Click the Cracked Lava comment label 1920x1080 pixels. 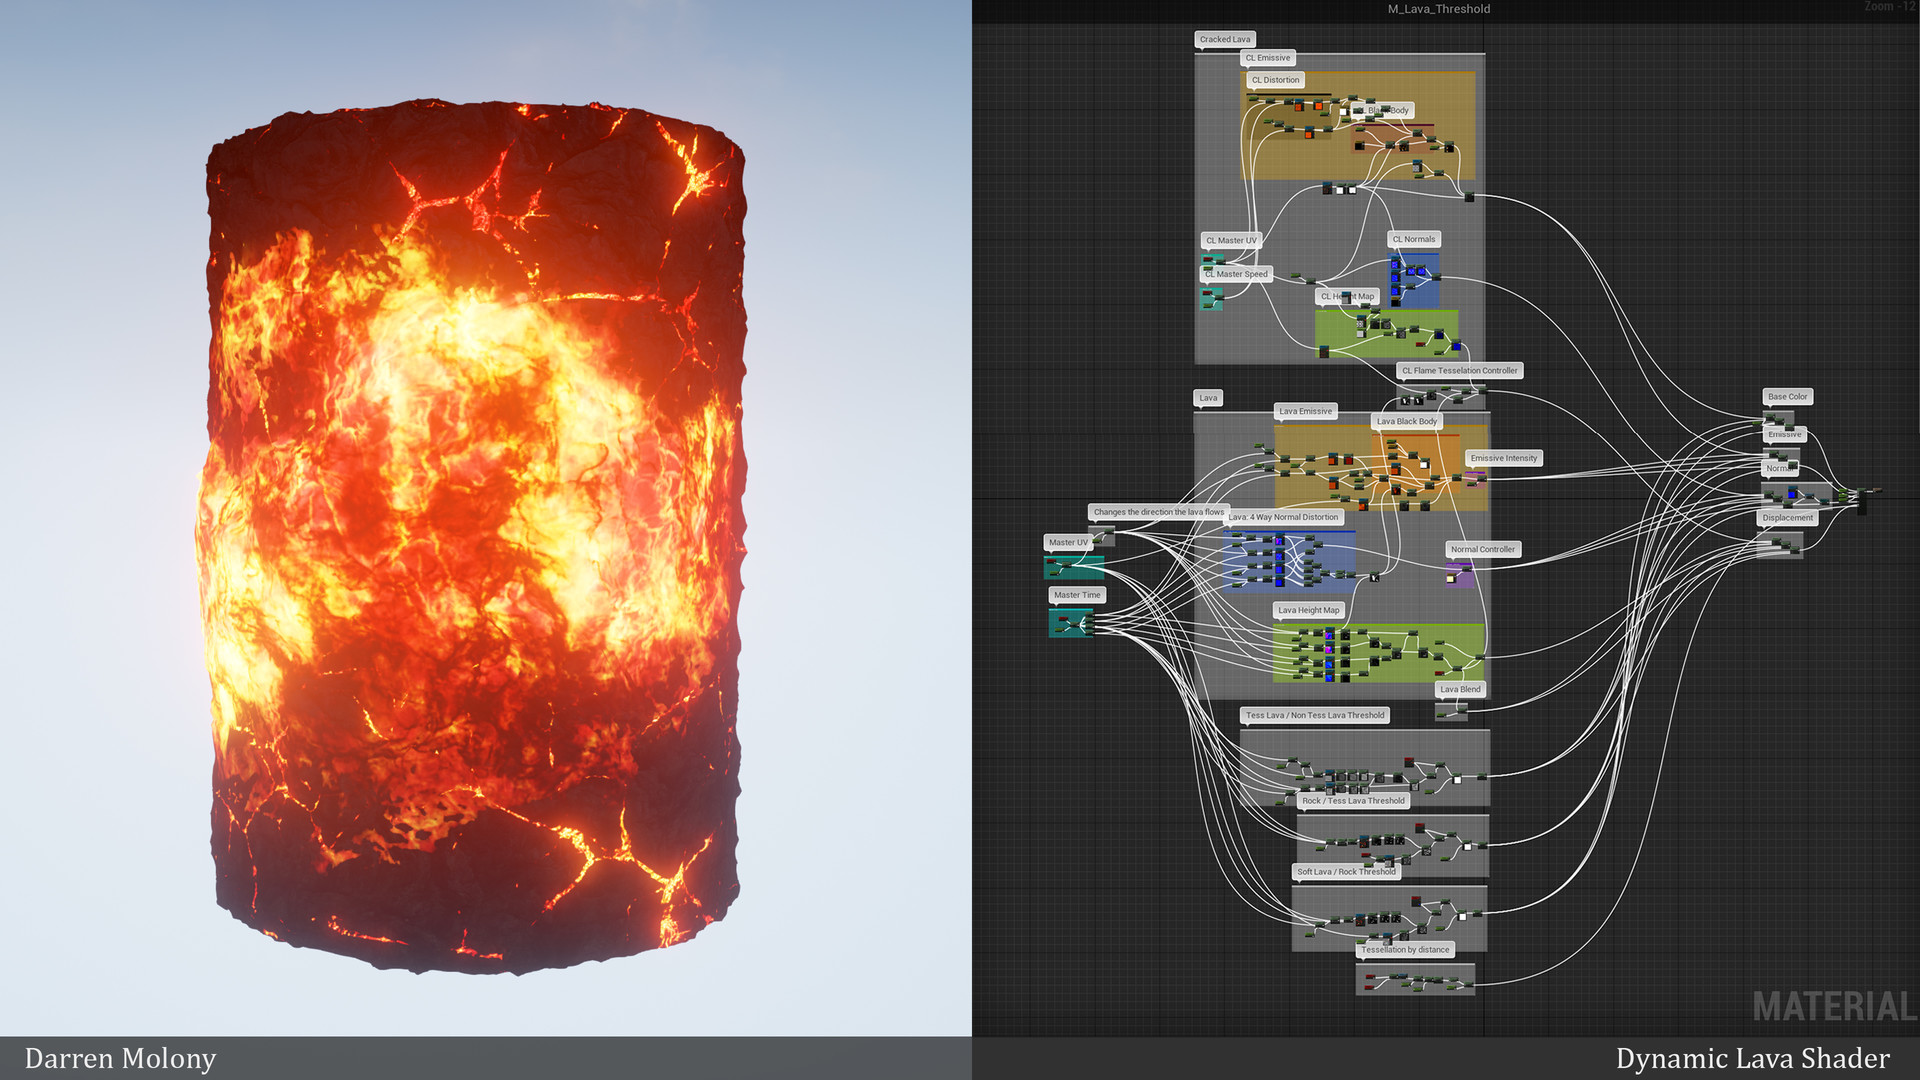[x=1224, y=40]
